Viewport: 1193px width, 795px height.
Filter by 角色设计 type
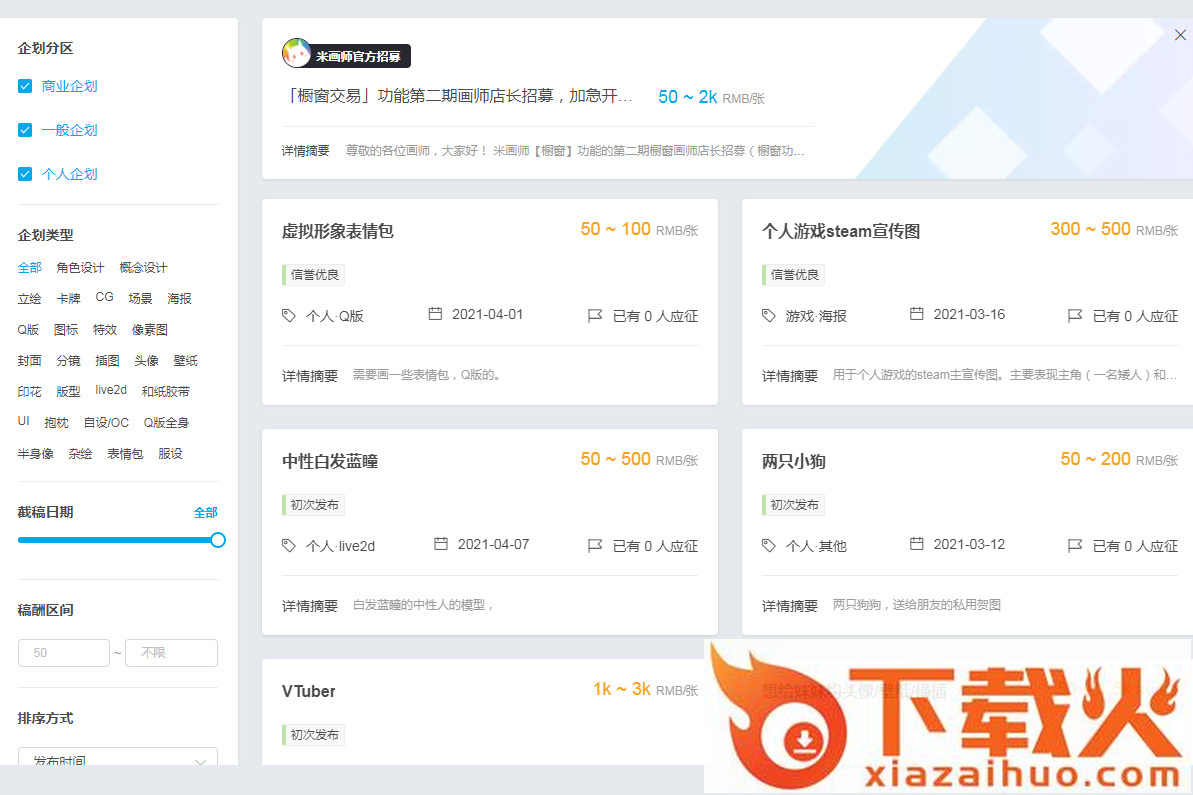[80, 268]
